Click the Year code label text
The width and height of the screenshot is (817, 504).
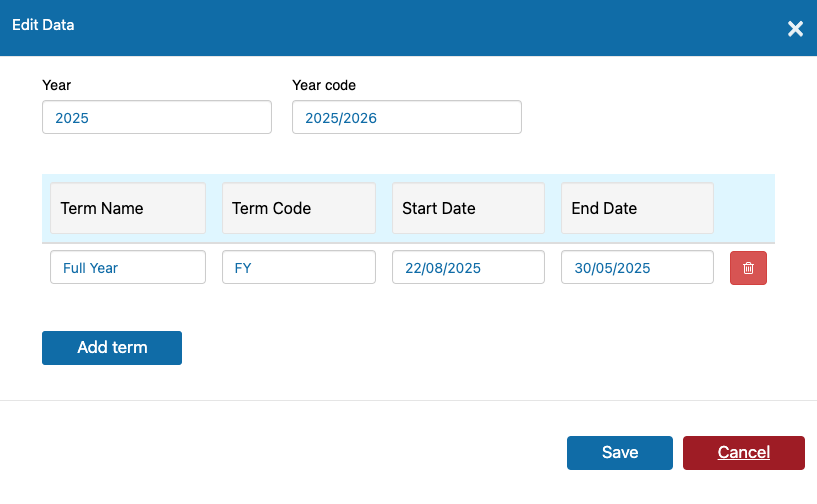324,85
